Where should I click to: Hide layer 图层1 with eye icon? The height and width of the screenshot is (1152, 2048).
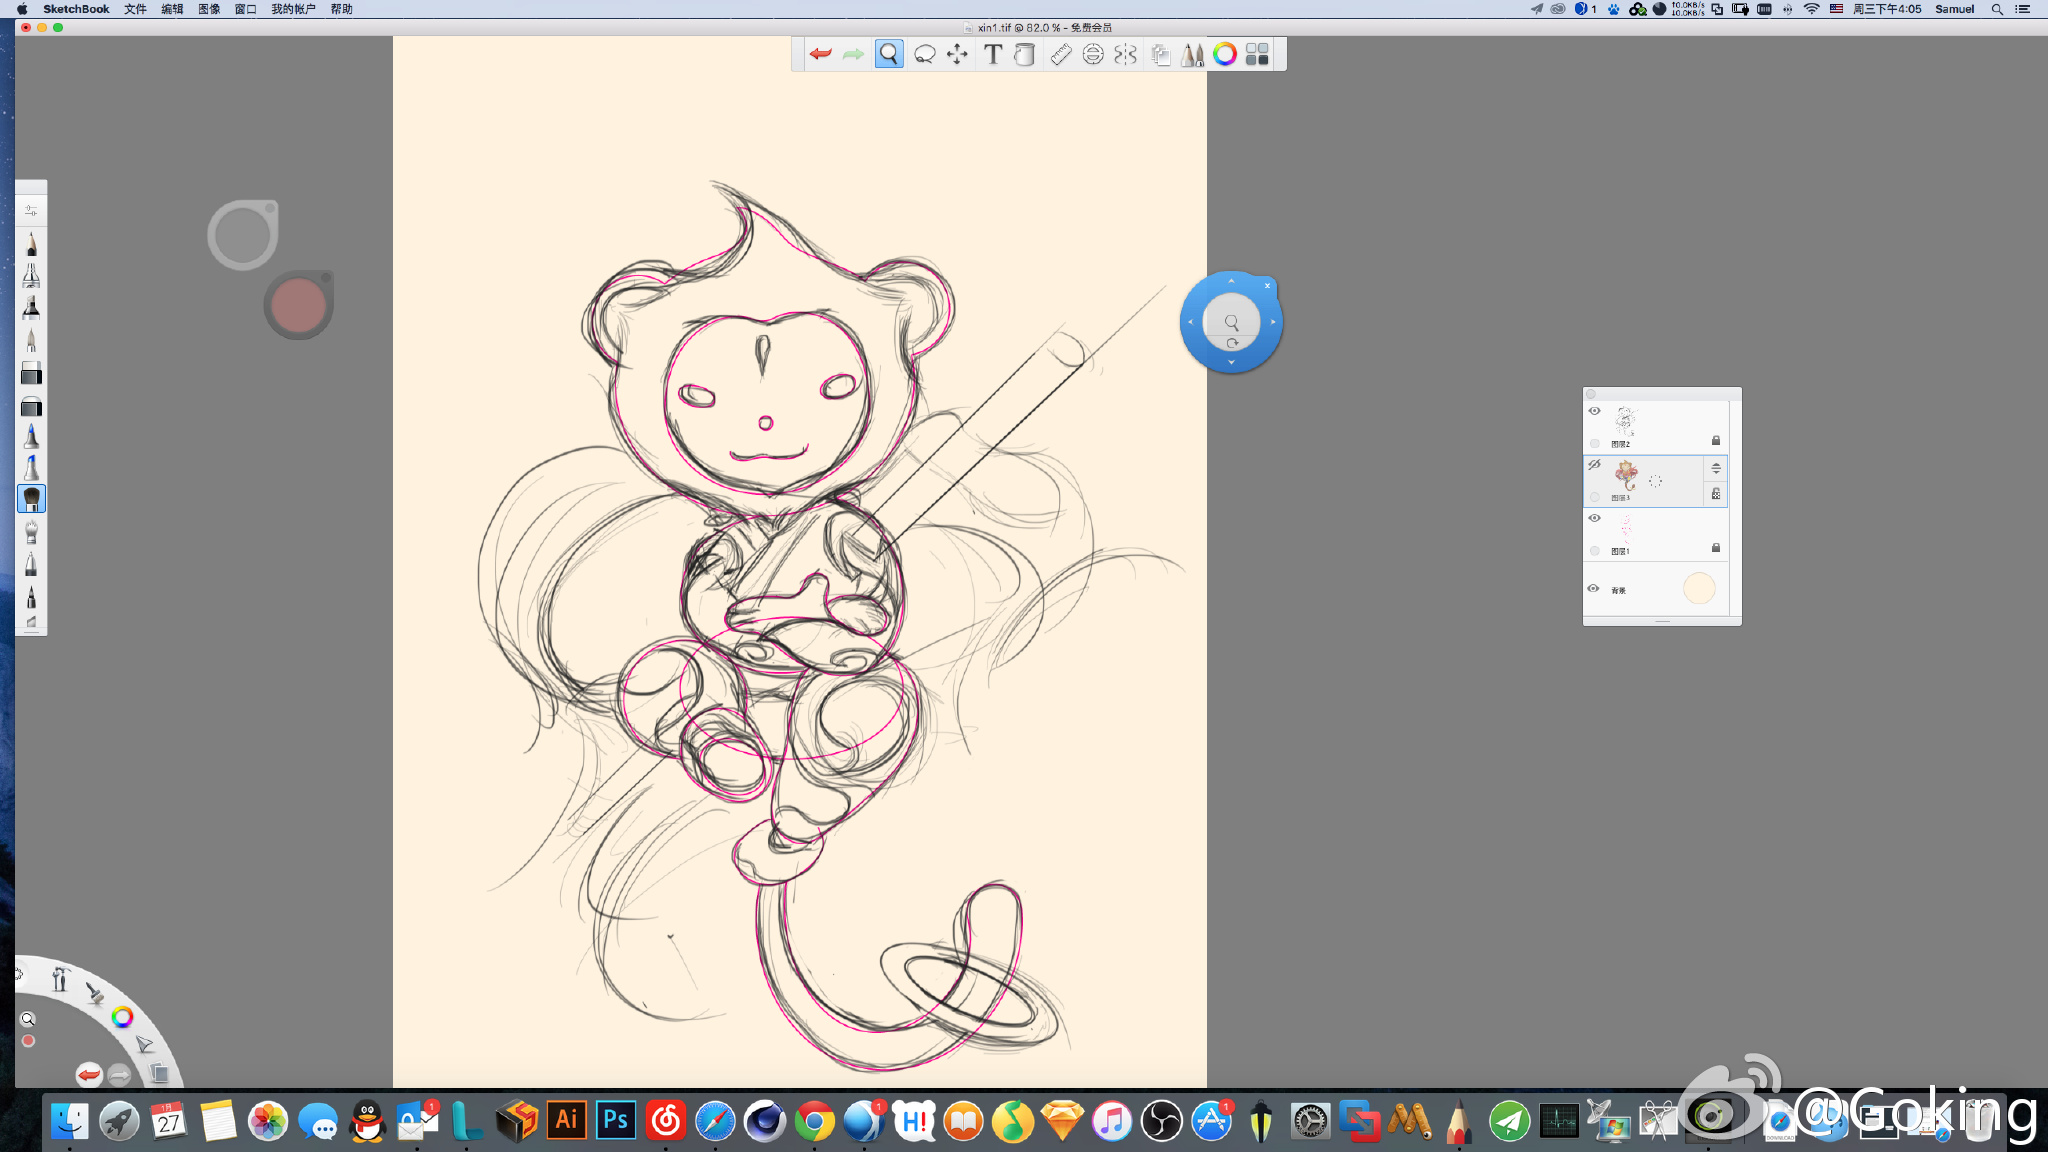pos(1594,518)
